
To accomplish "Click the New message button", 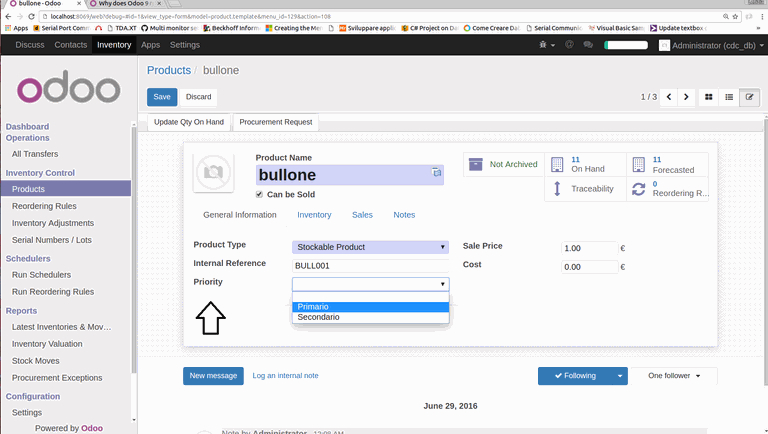I will [x=213, y=376].
